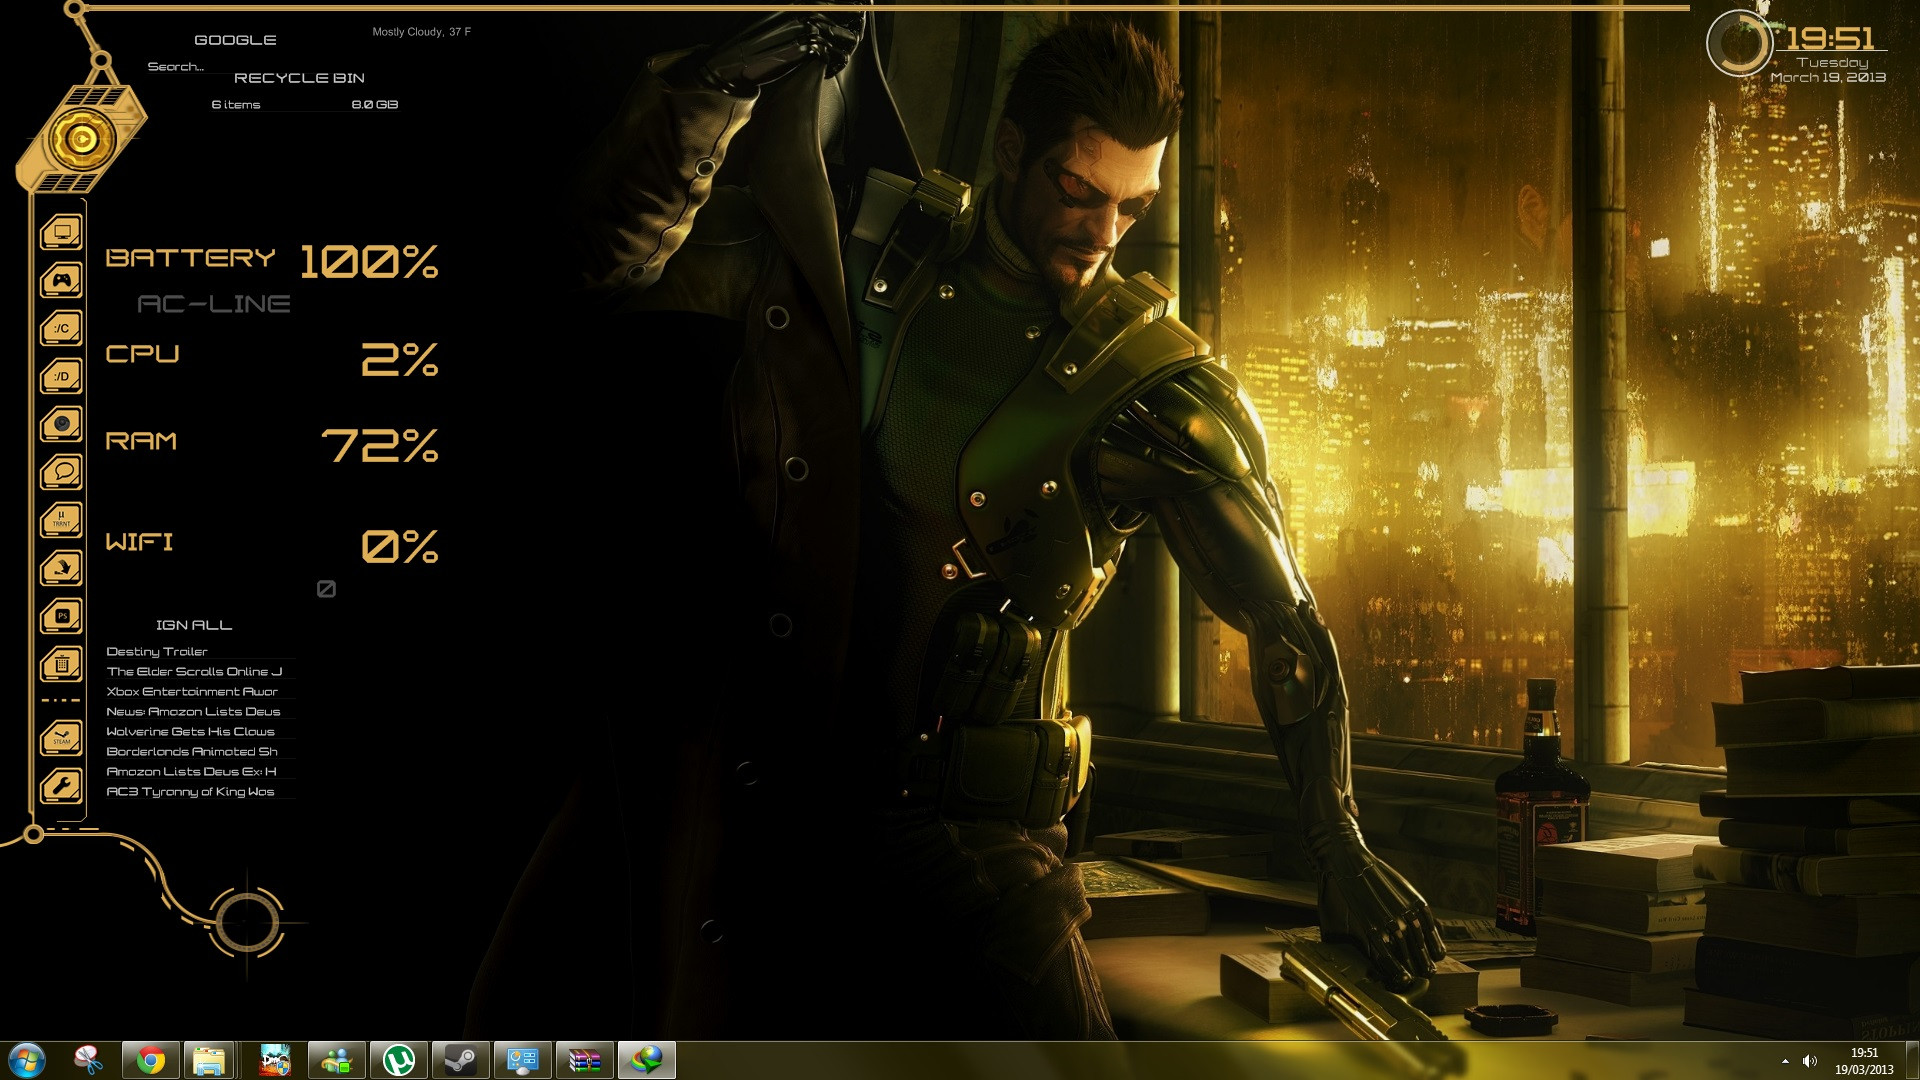Open the RECYCLE BIN widget label
This screenshot has width=1920, height=1080.
click(299, 78)
